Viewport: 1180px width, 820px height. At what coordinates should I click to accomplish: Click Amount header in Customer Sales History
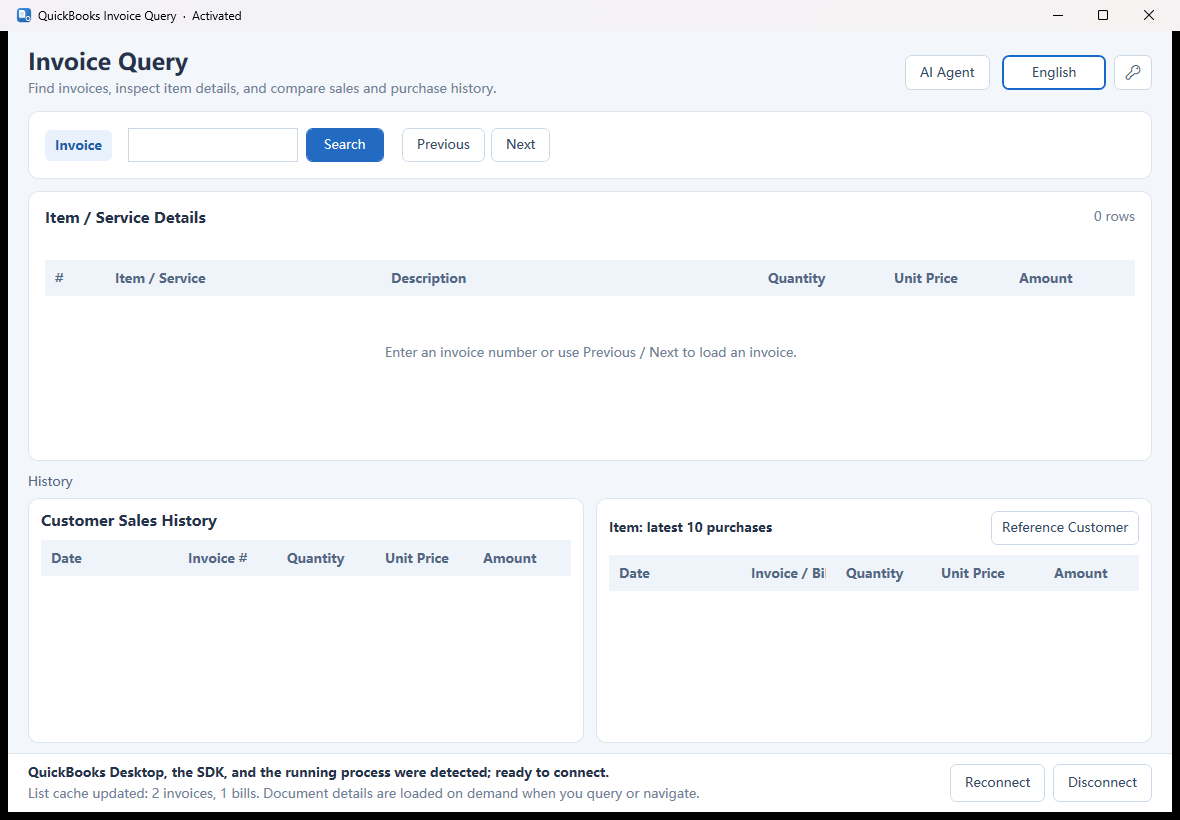click(509, 558)
